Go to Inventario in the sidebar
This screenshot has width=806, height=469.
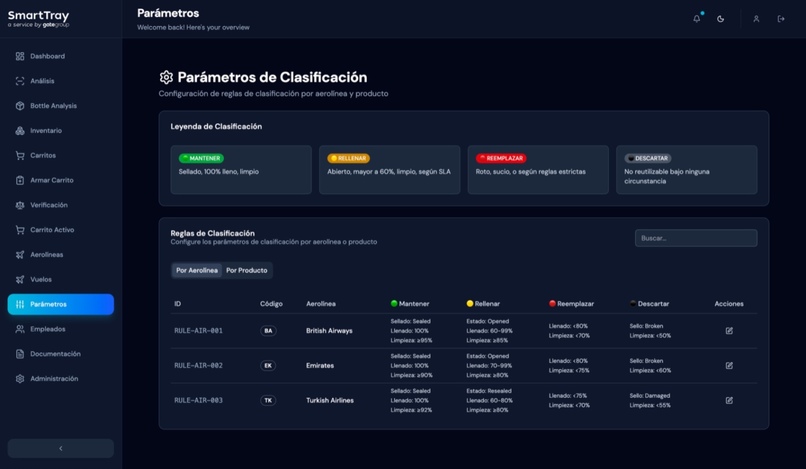61,131
